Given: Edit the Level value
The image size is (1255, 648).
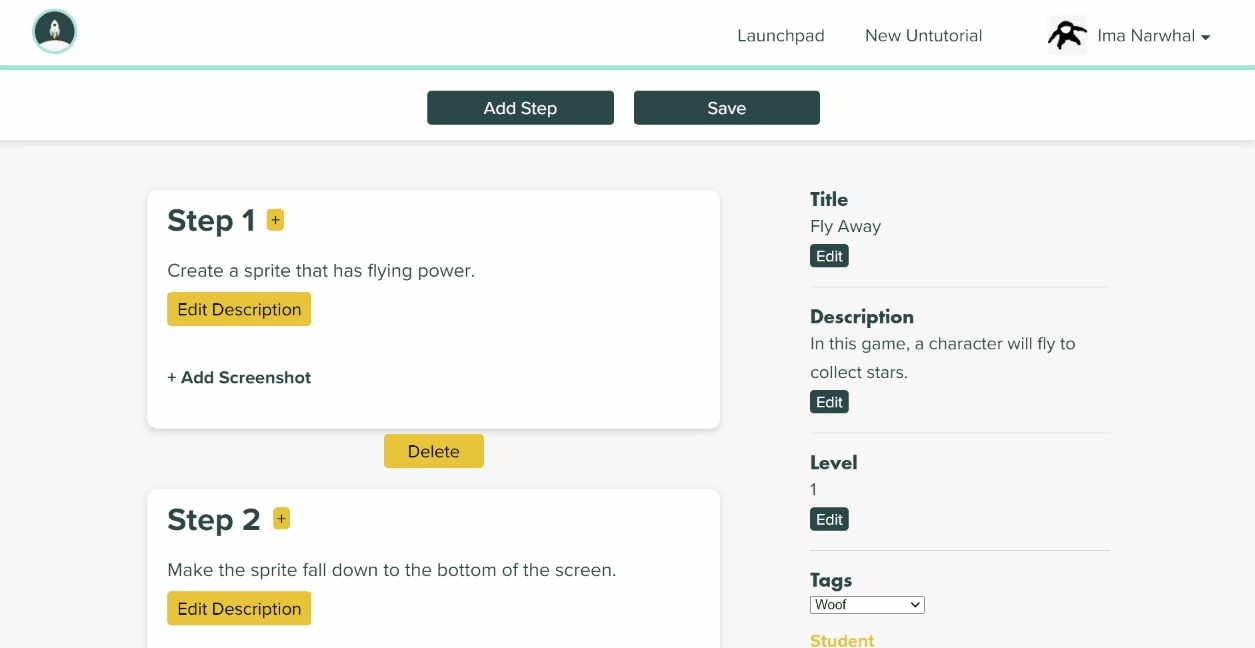Looking at the screenshot, I should (829, 520).
